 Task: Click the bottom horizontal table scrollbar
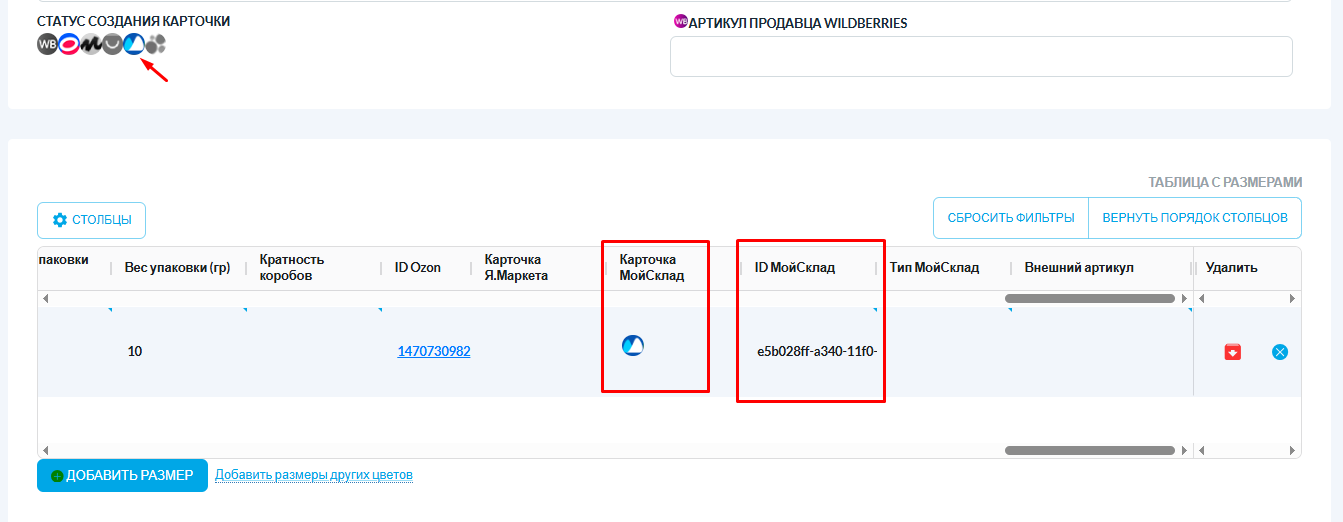pos(1090,451)
